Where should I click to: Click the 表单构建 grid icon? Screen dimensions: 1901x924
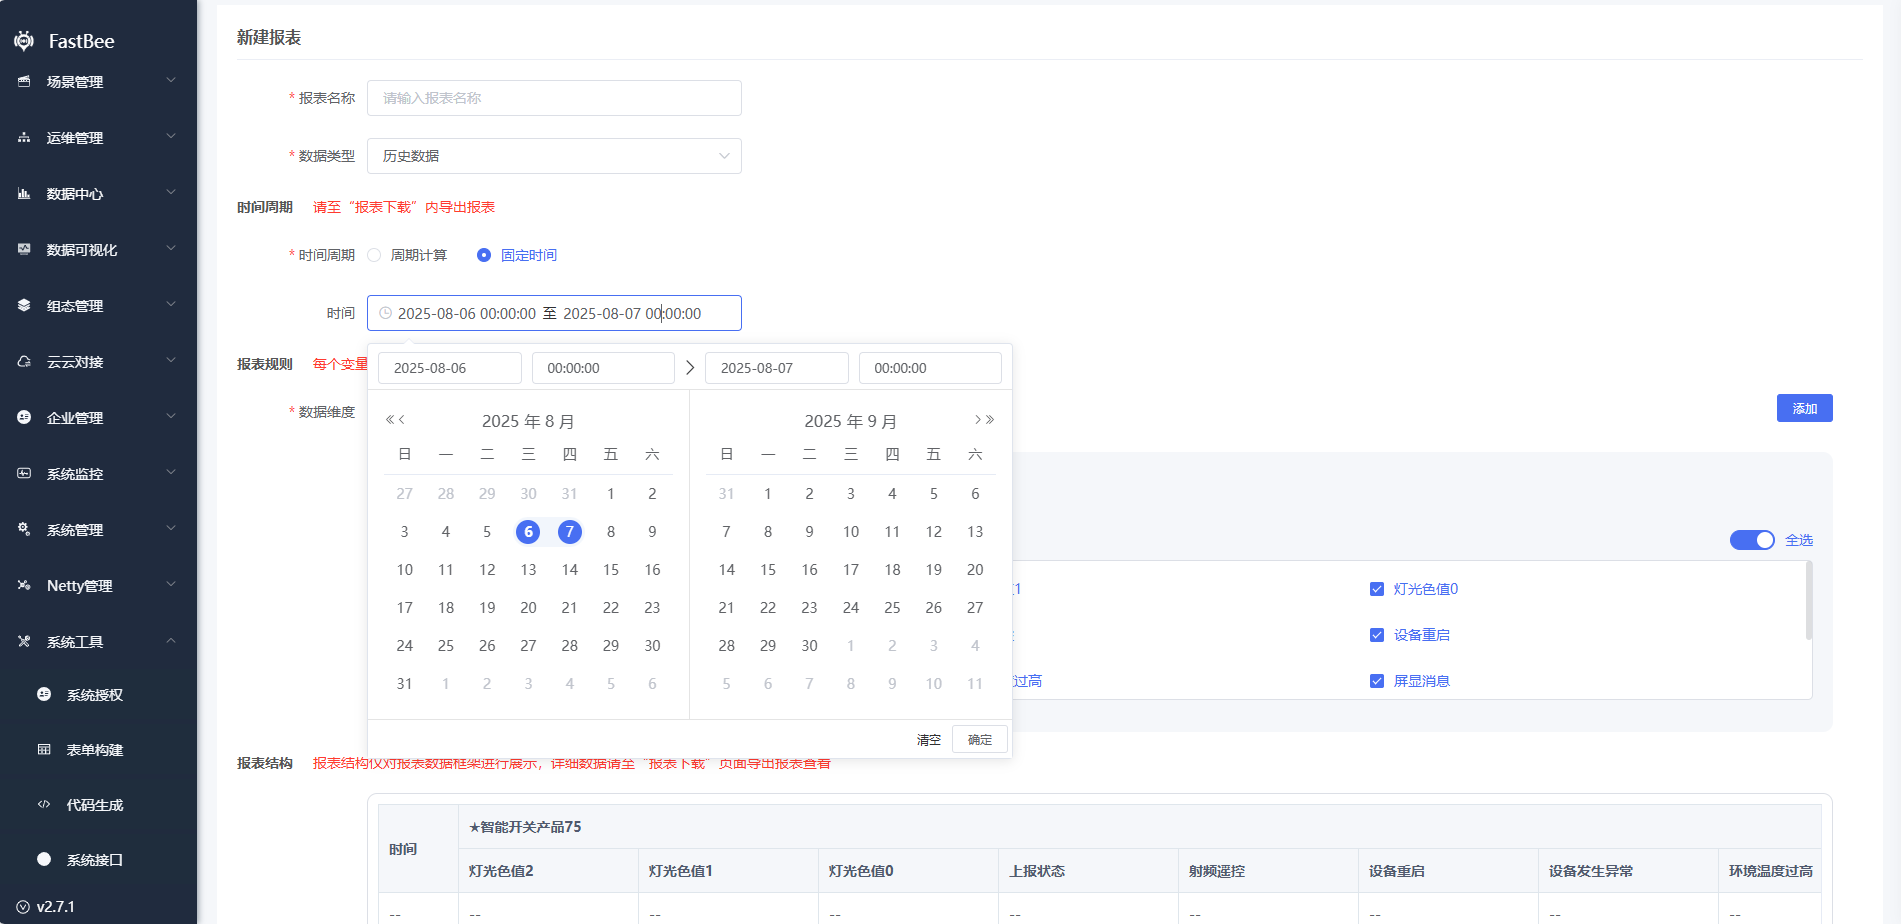(x=44, y=750)
